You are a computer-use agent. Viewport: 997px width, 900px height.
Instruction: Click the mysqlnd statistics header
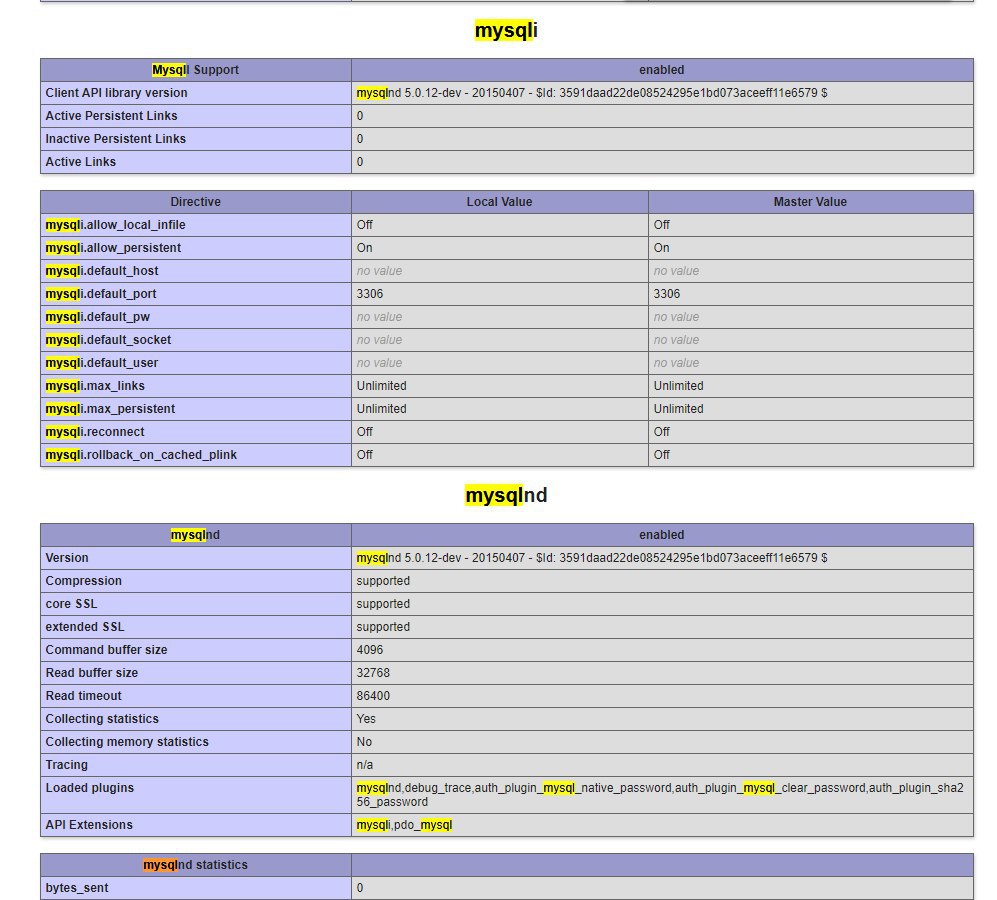coord(195,865)
